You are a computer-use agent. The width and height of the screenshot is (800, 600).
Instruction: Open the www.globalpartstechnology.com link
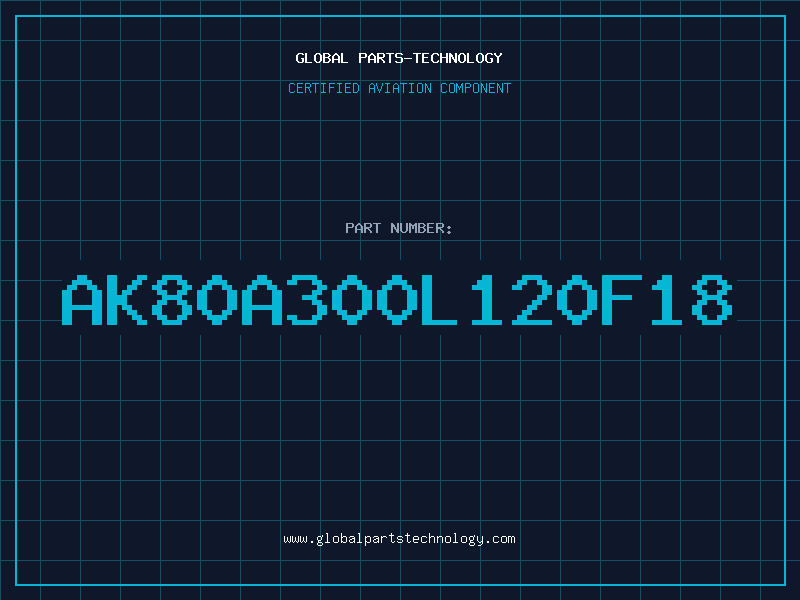pyautogui.click(x=399, y=539)
